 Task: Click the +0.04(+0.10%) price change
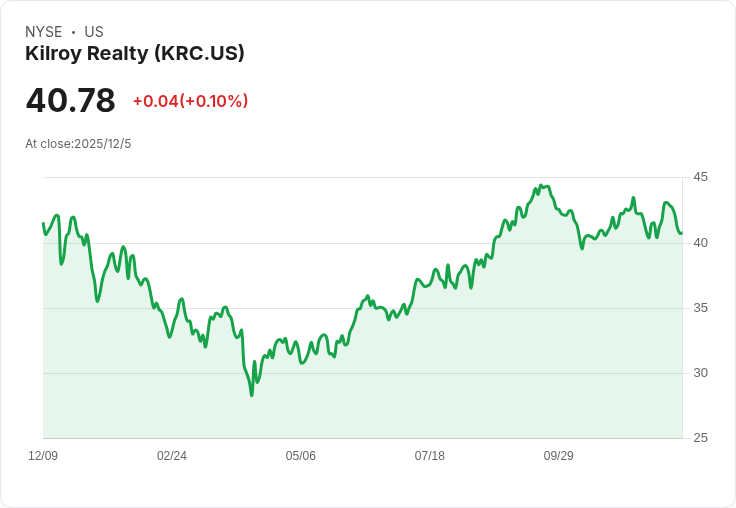(x=190, y=101)
